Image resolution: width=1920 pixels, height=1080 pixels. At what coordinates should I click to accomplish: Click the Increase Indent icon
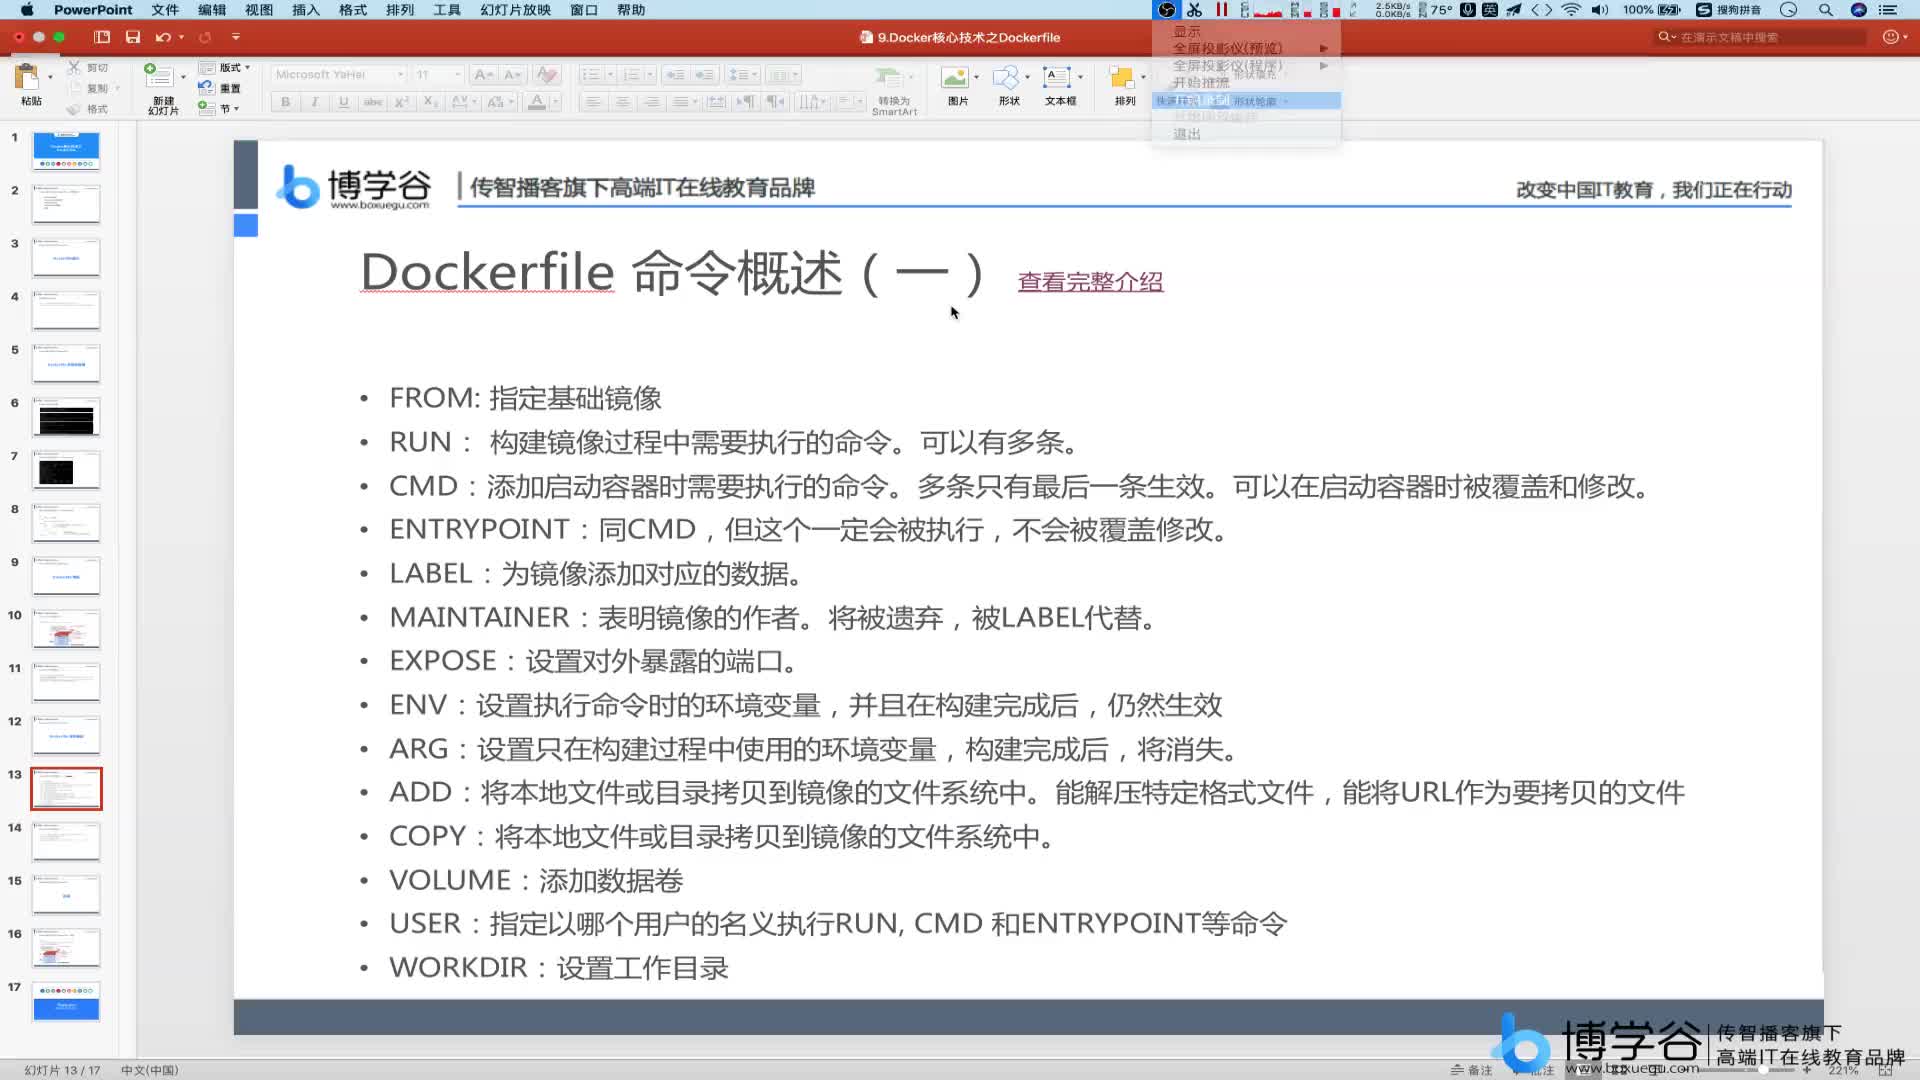[x=705, y=75]
